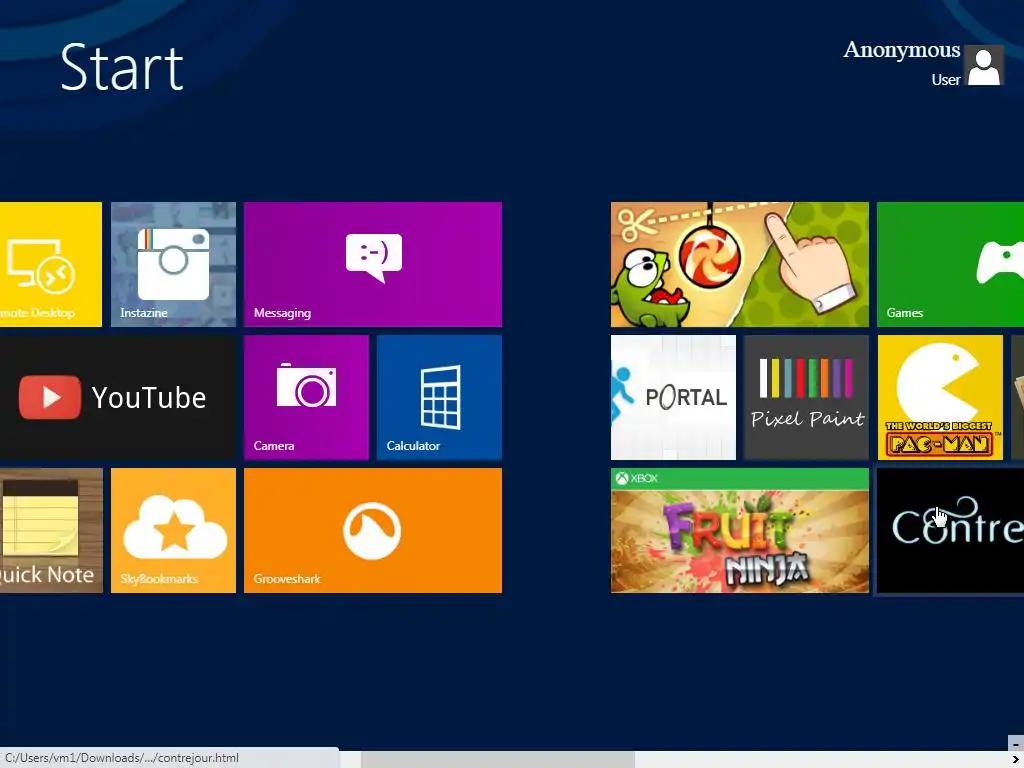This screenshot has height=768, width=1024.
Task: Click the contrejour.html status bar path
Action: 122,758
